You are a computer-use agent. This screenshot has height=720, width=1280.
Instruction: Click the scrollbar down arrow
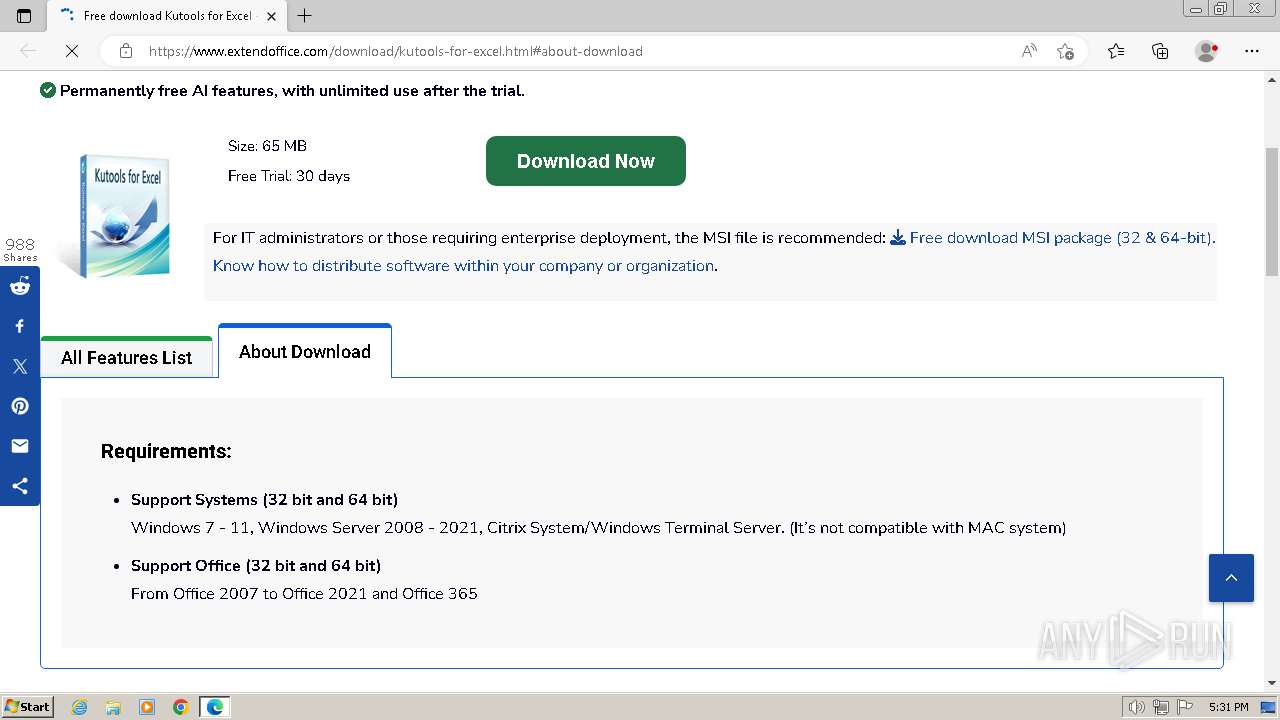tap(1272, 683)
